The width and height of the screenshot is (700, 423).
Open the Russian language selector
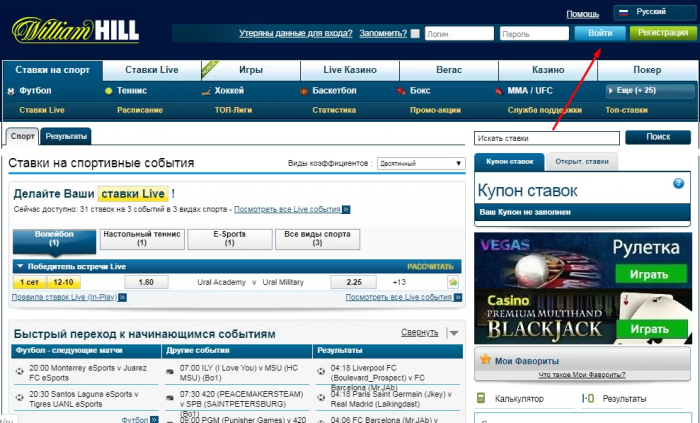[x=648, y=12]
